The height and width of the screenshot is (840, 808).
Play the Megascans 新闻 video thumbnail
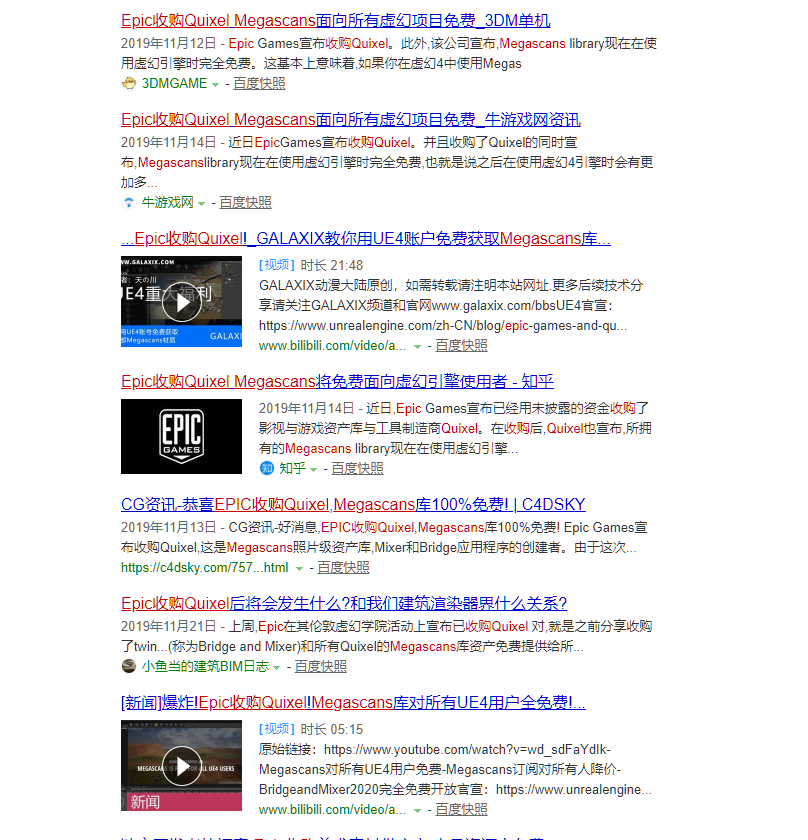[182, 766]
